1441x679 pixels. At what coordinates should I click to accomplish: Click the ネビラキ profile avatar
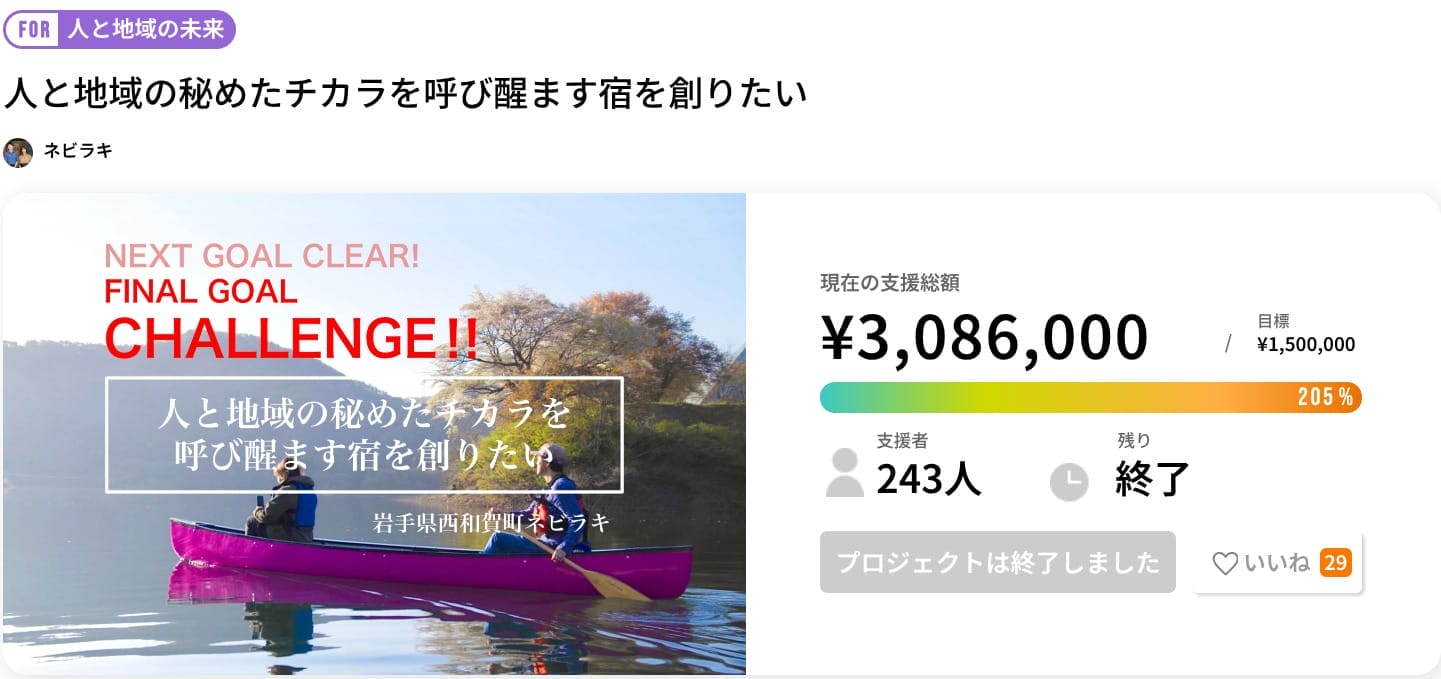coord(18,152)
